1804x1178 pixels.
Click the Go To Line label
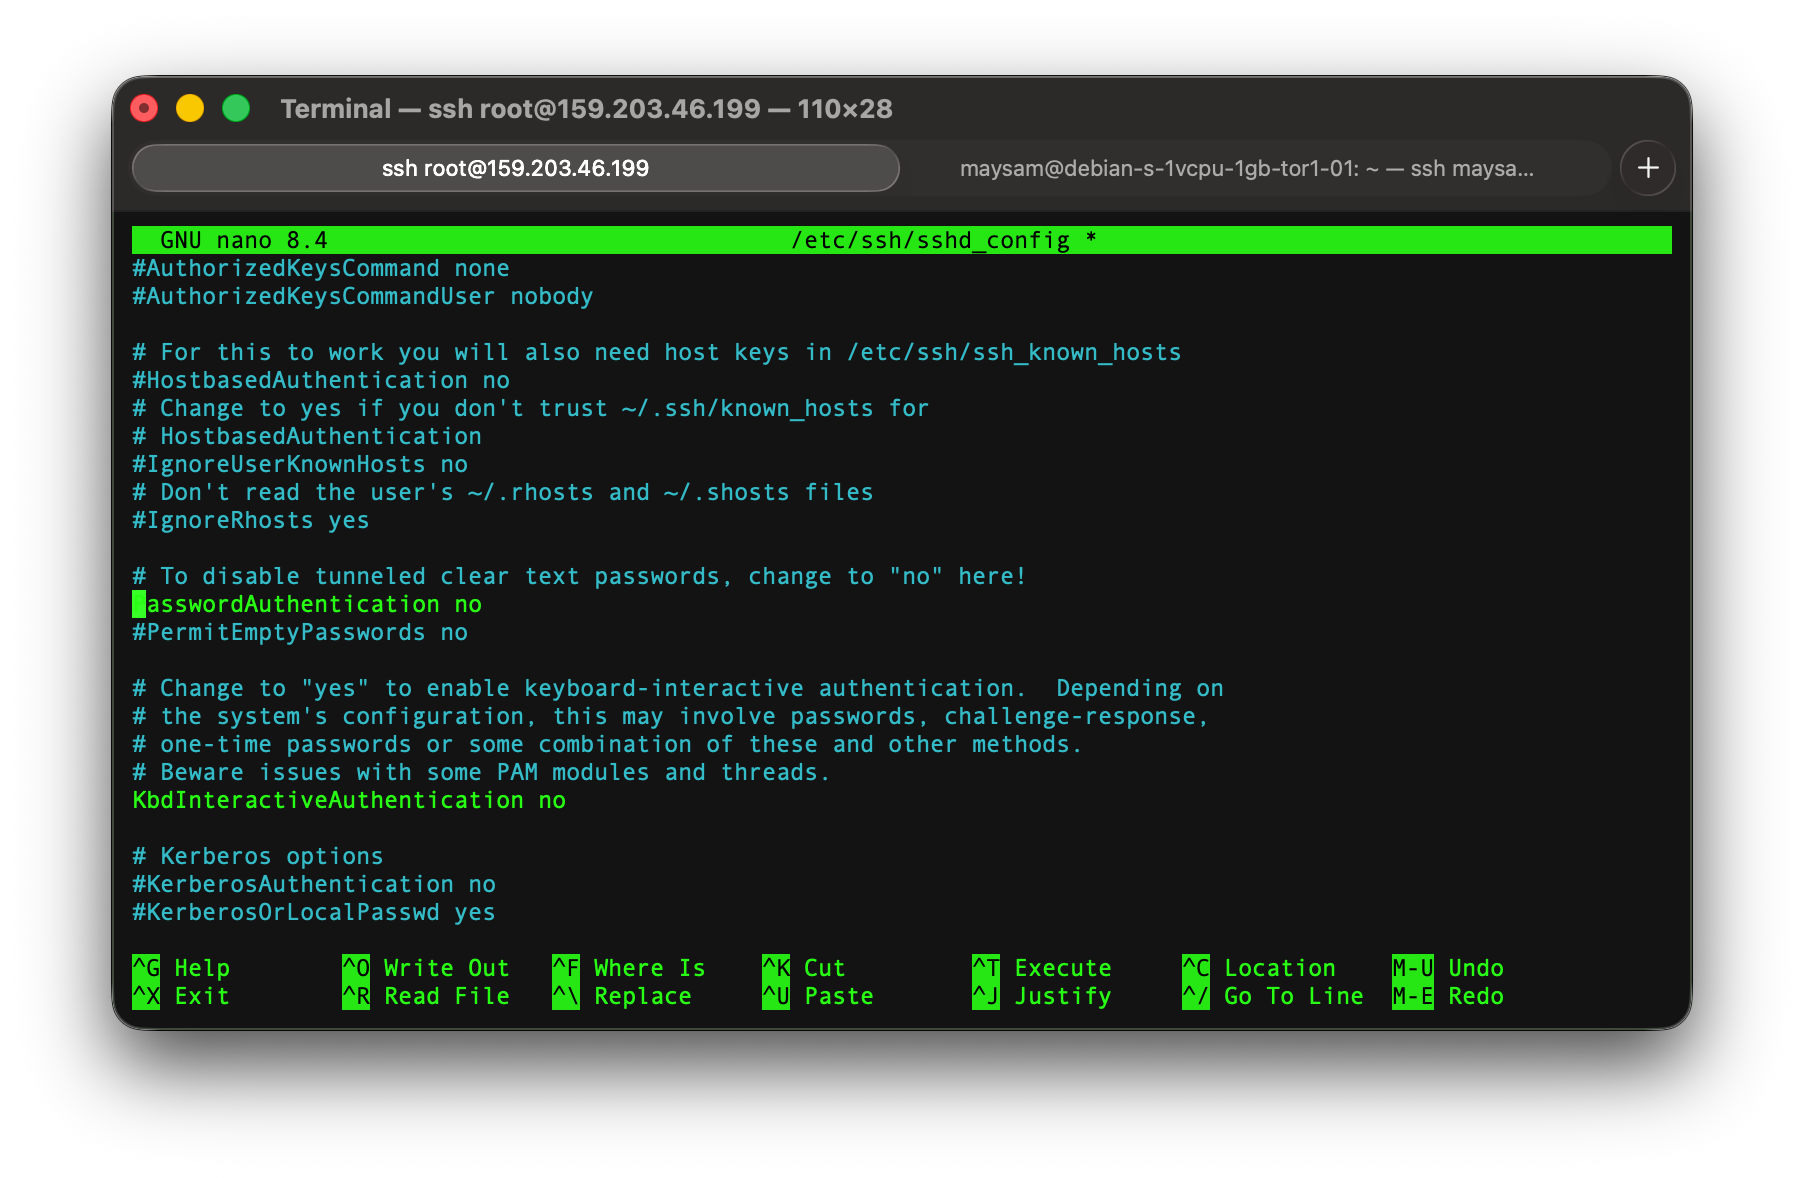pyautogui.click(x=1294, y=996)
